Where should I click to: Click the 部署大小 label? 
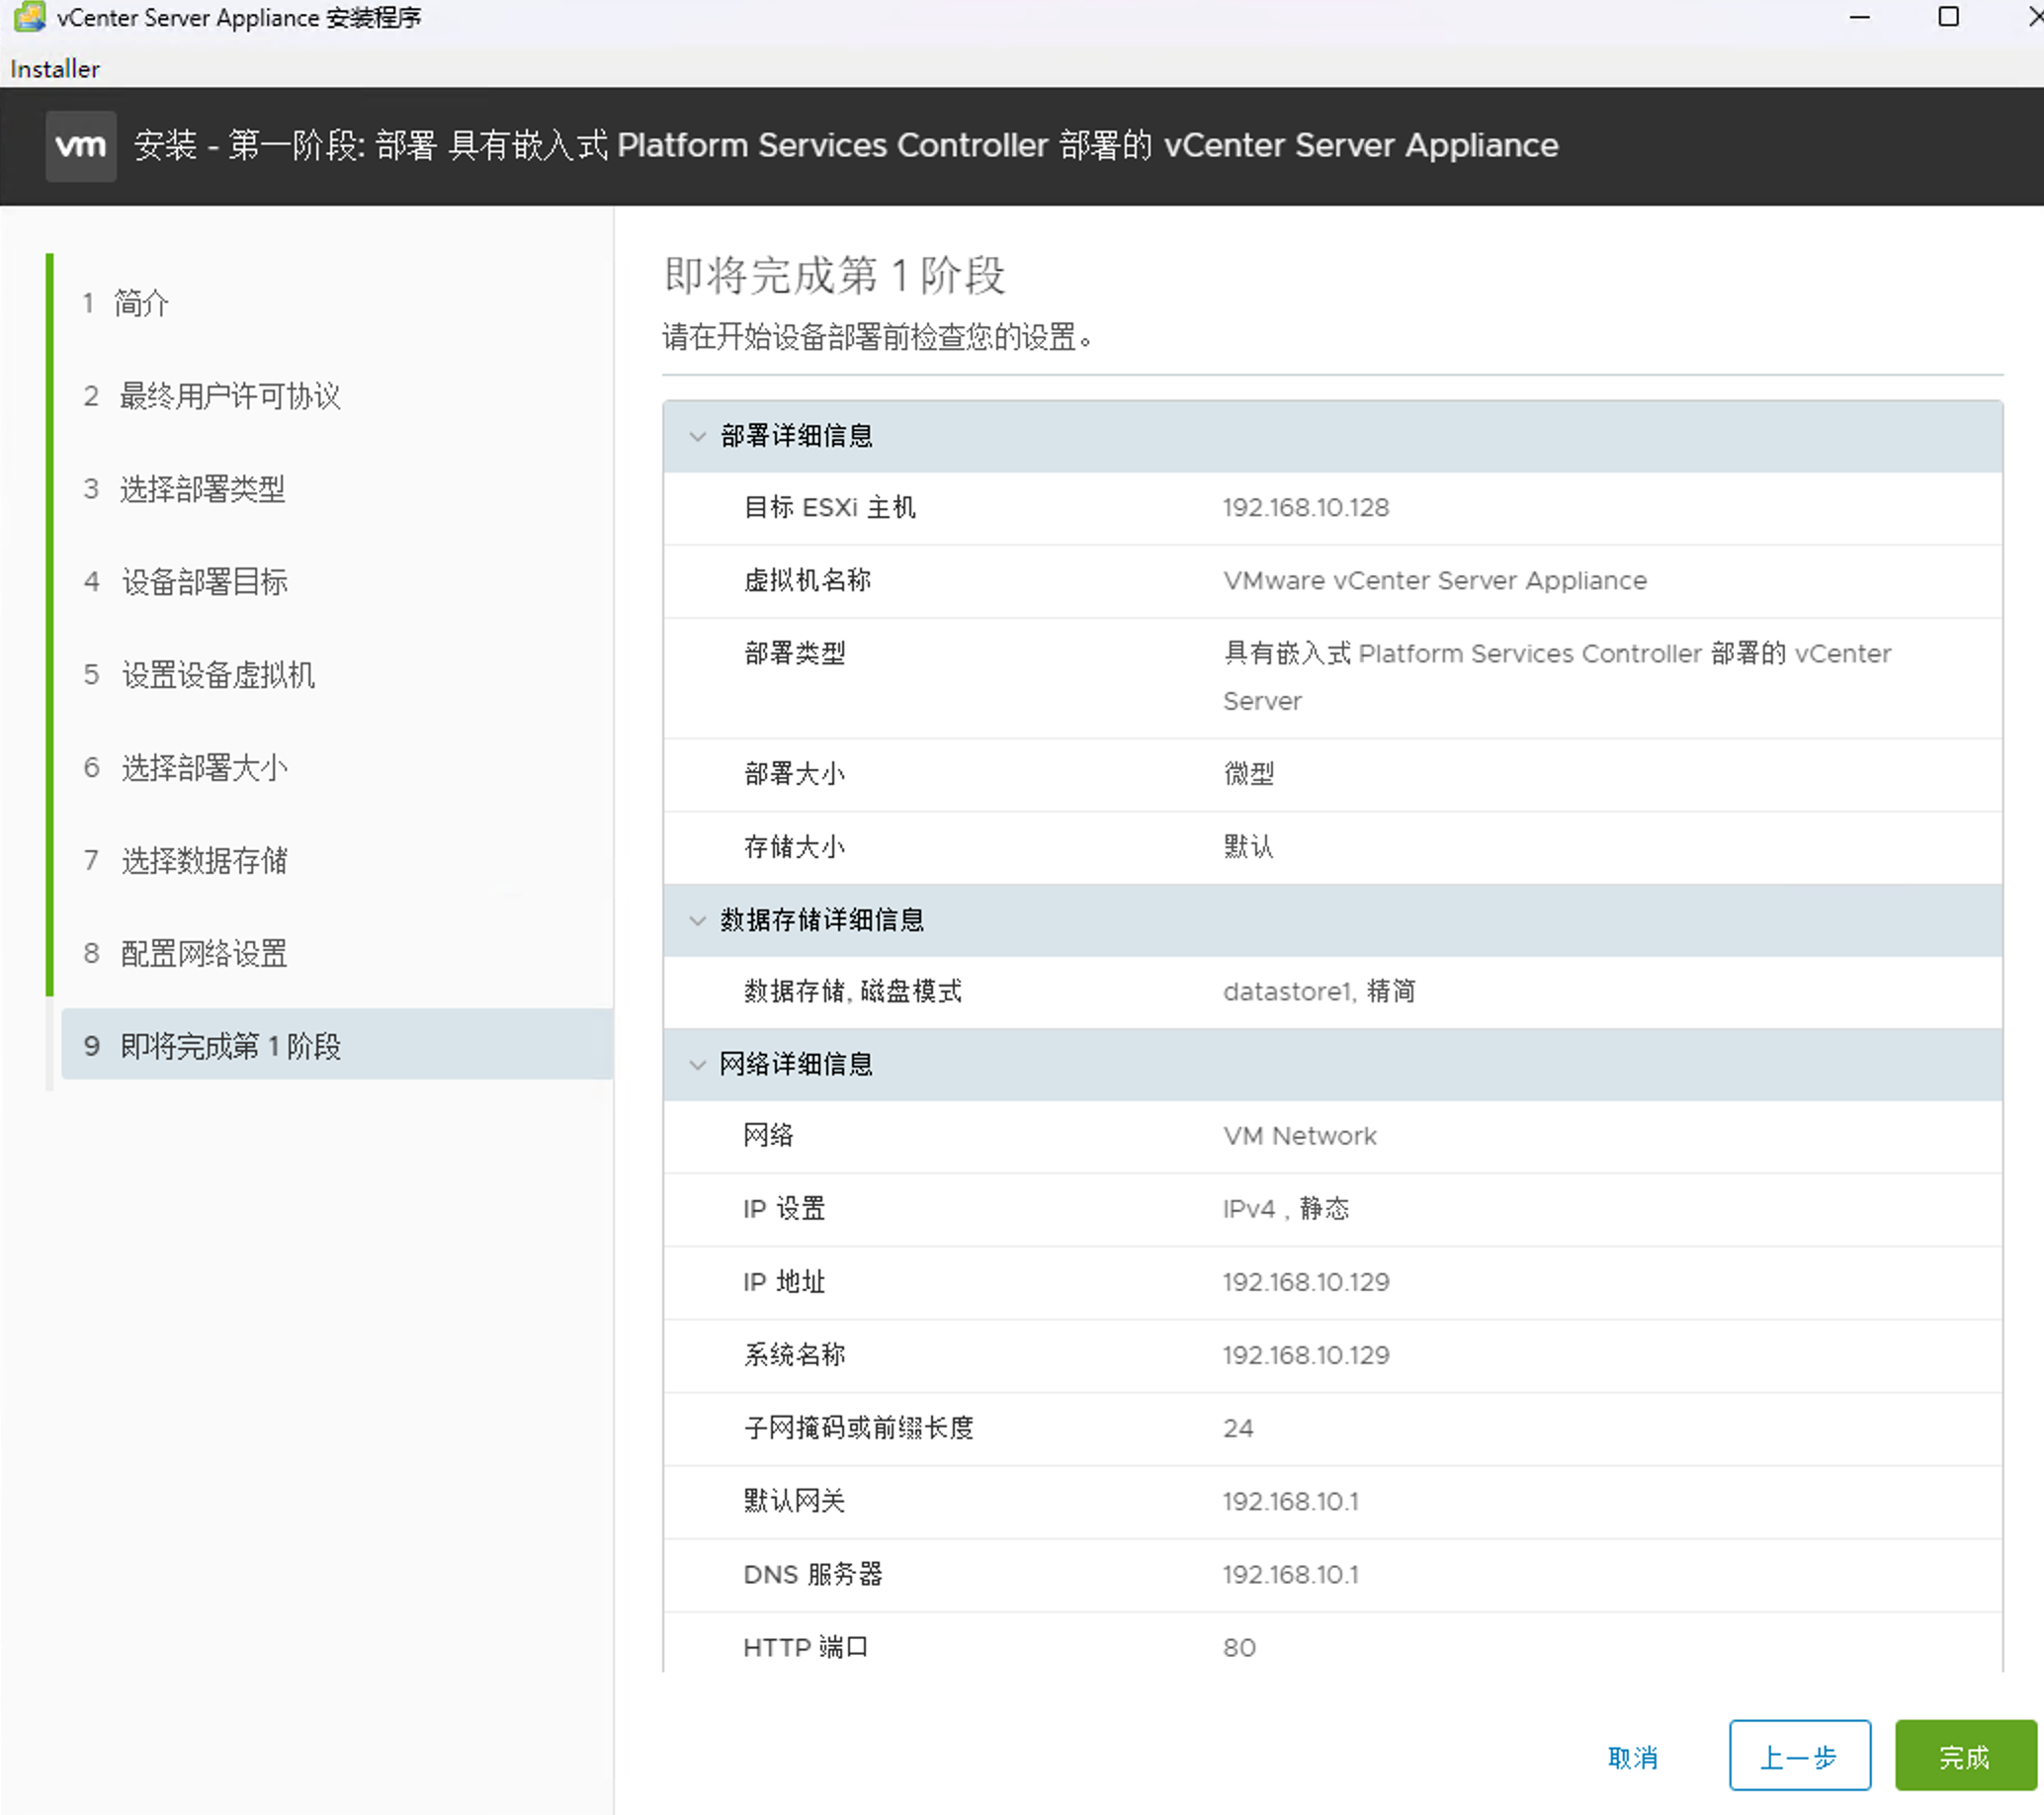[795, 774]
